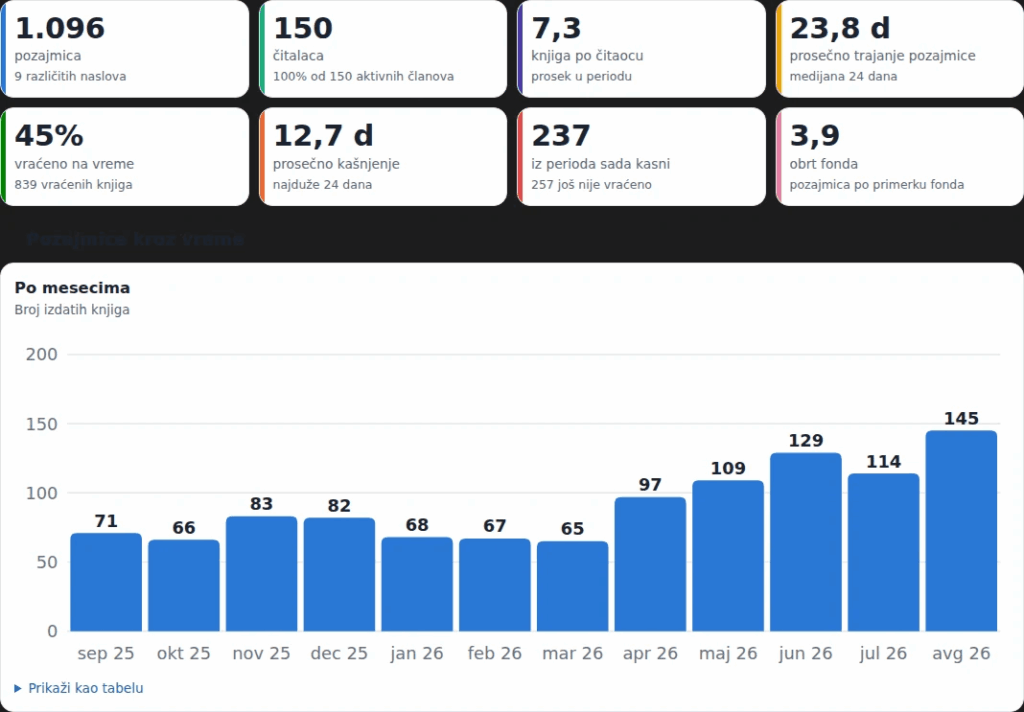Click the '100' y-axis label

click(42, 493)
